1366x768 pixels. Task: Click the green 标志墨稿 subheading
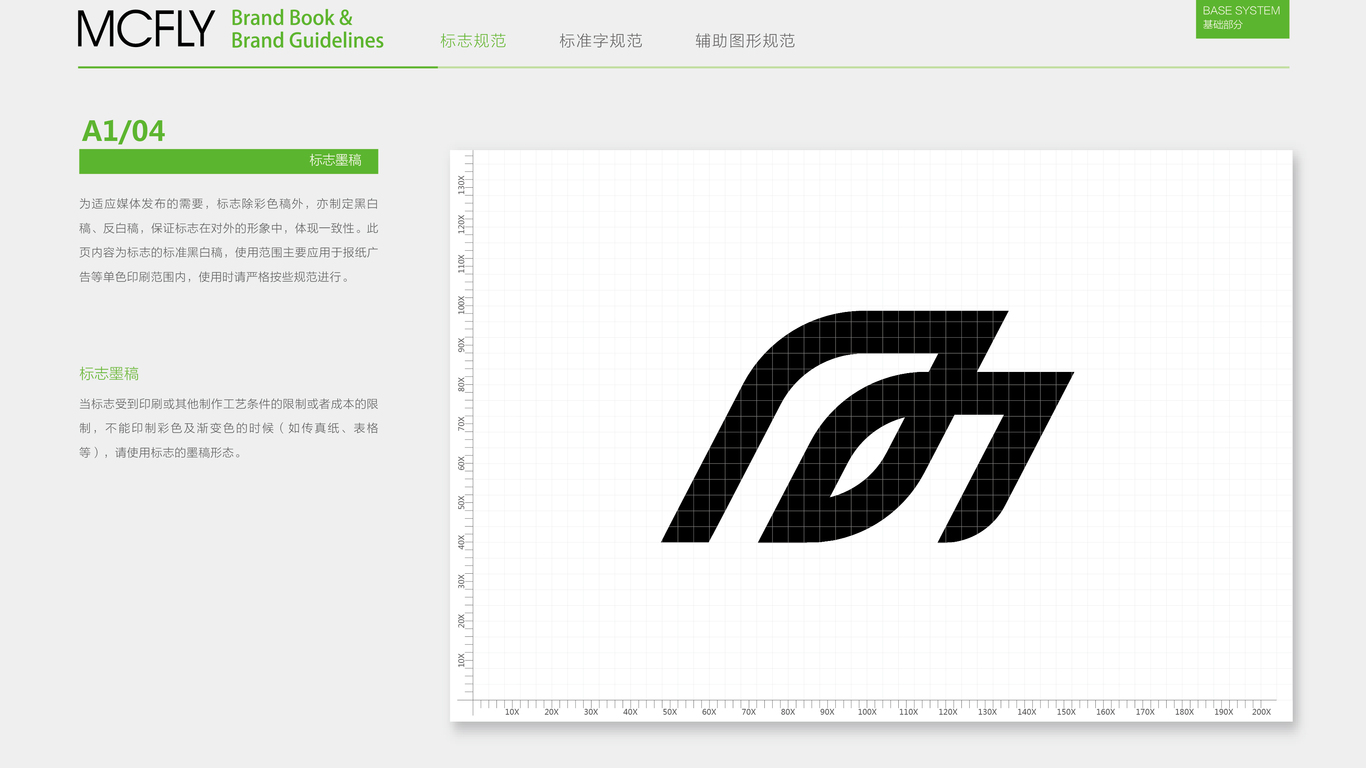point(109,374)
